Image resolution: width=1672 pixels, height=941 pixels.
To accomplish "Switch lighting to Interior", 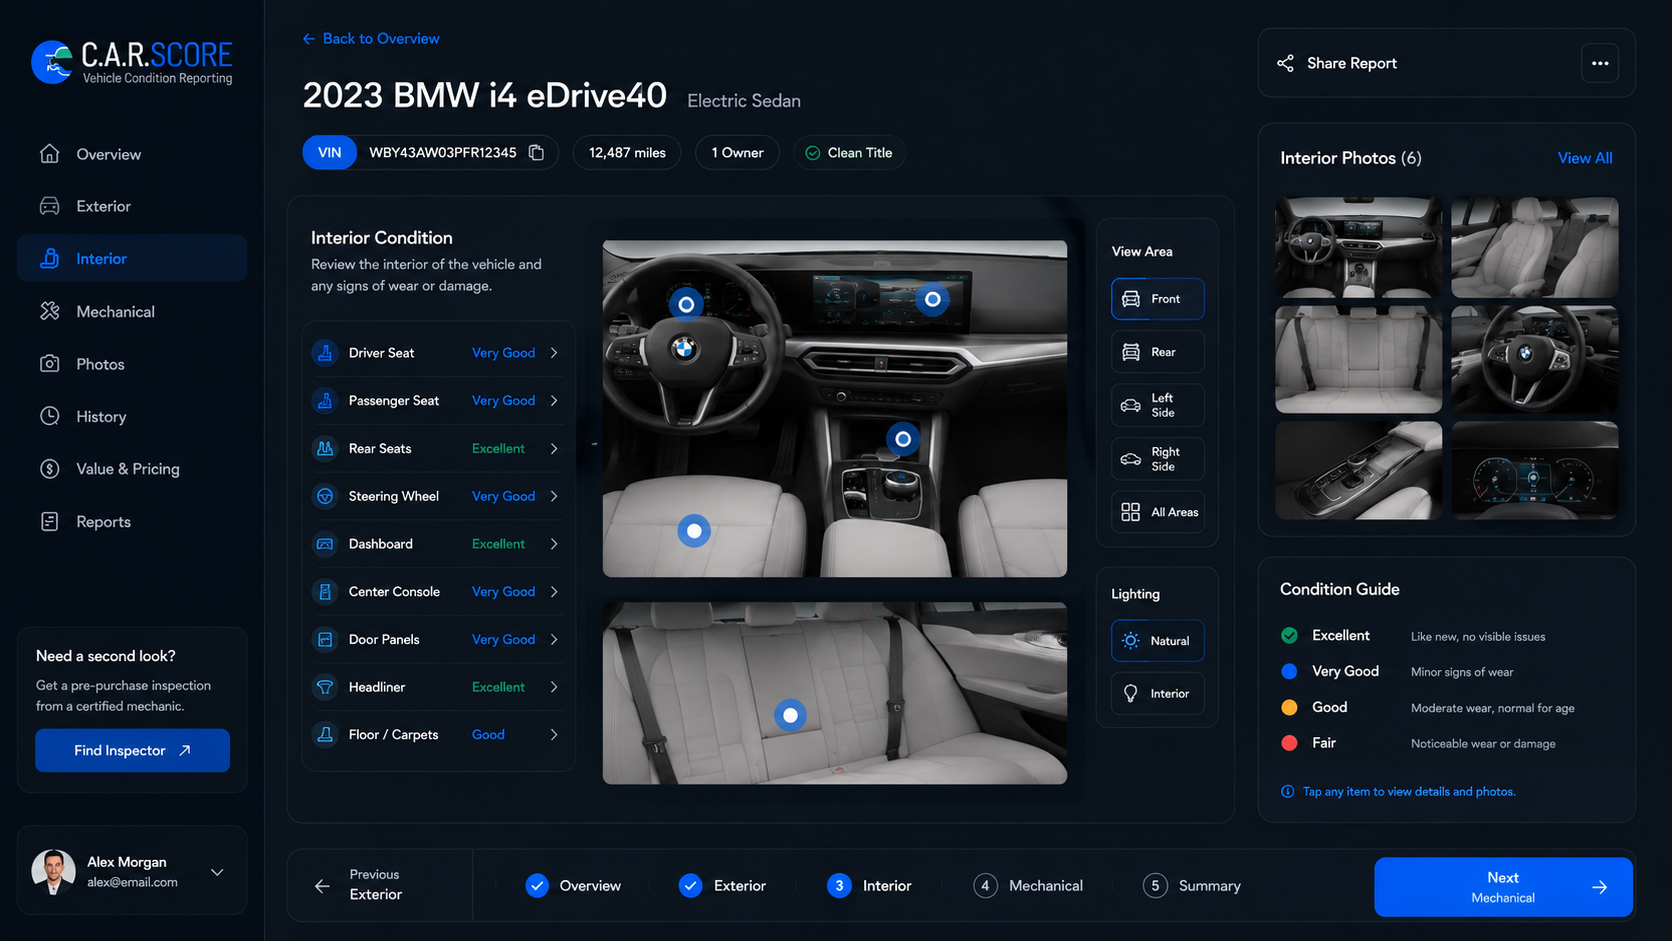I will pyautogui.click(x=1157, y=694).
